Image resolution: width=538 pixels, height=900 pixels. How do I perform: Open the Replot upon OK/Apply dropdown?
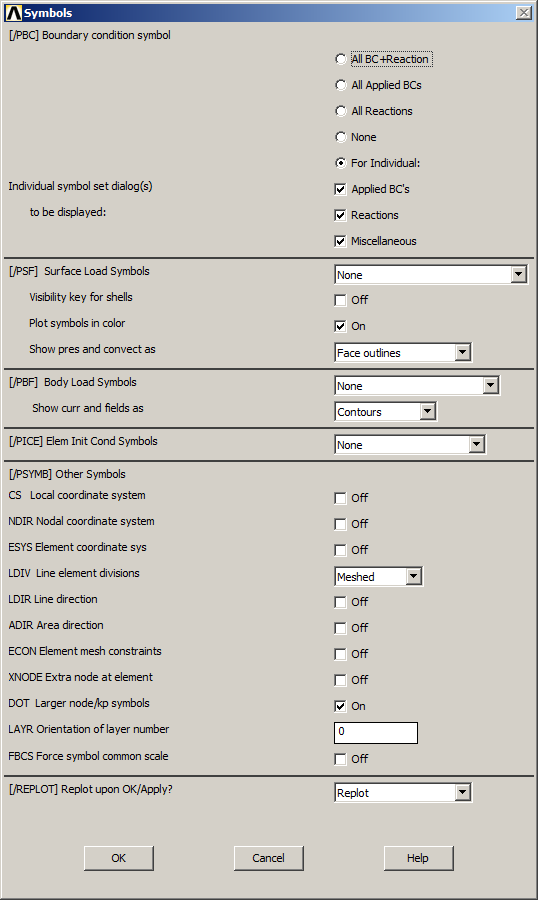tap(403, 793)
